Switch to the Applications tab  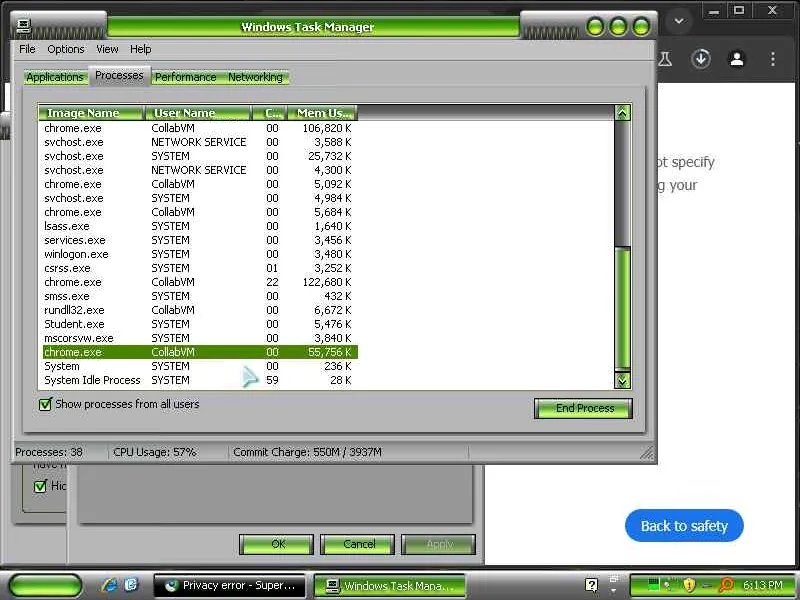[x=55, y=77]
